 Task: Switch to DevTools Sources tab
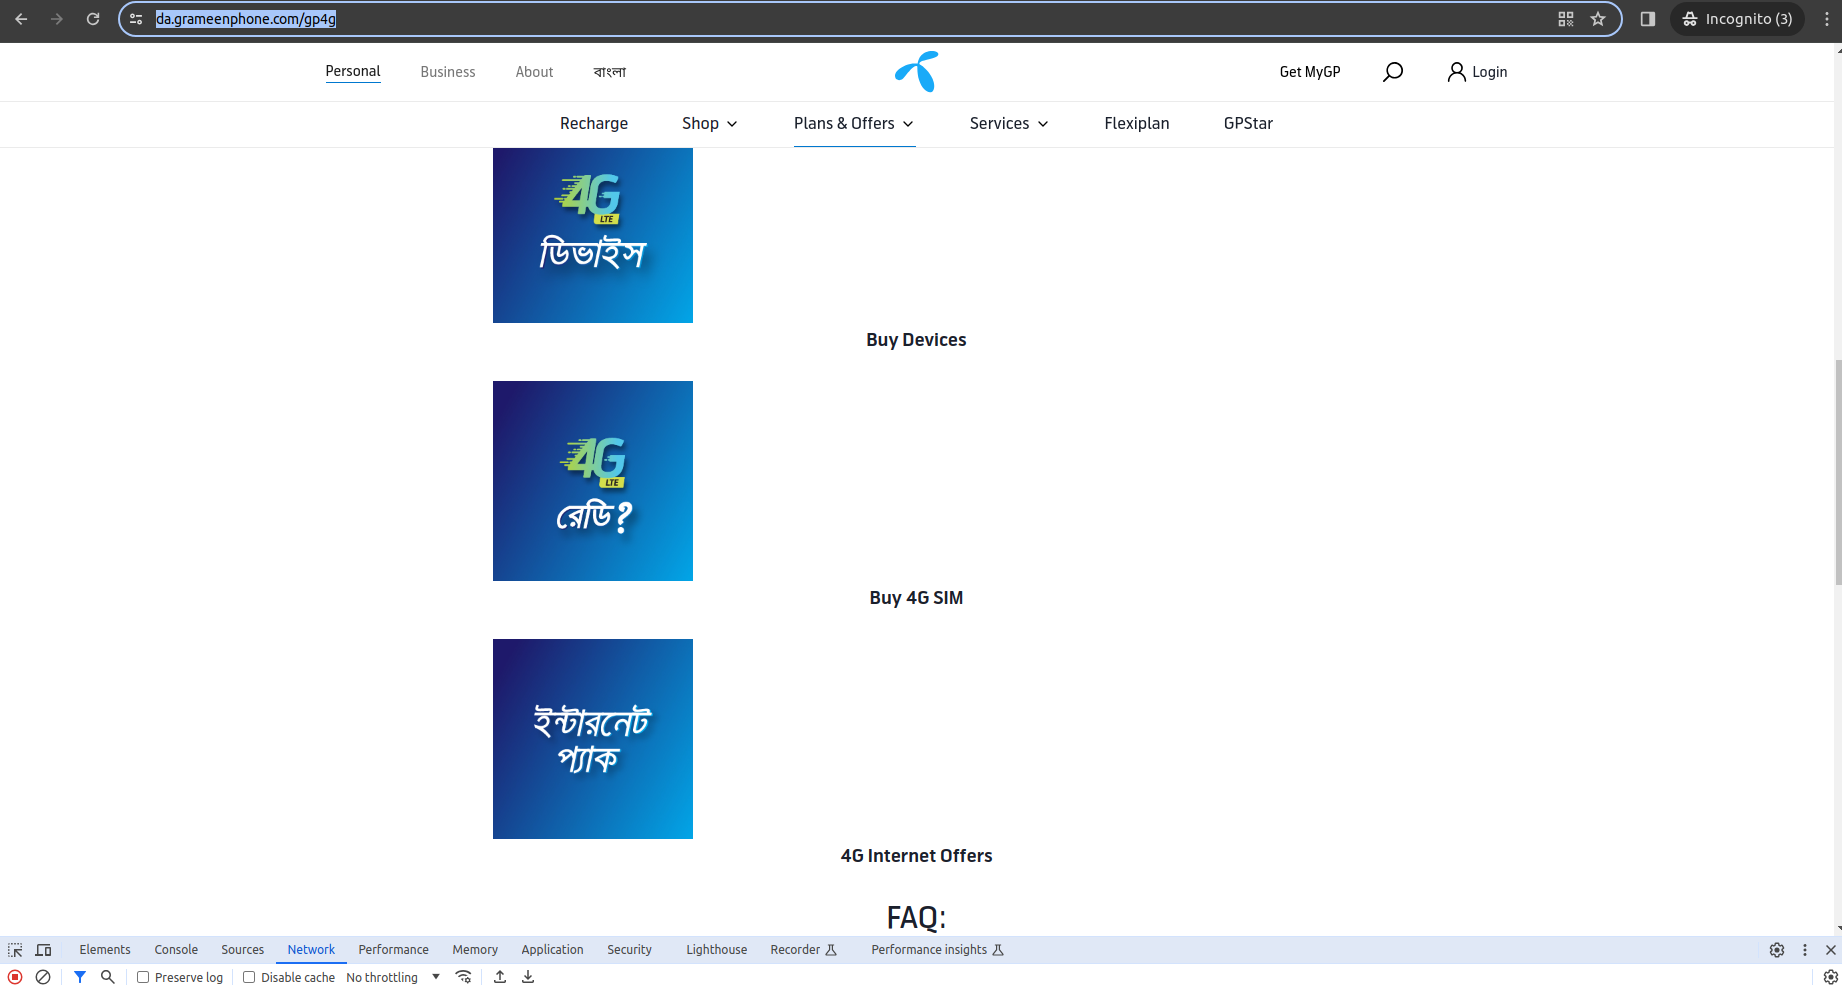click(243, 950)
